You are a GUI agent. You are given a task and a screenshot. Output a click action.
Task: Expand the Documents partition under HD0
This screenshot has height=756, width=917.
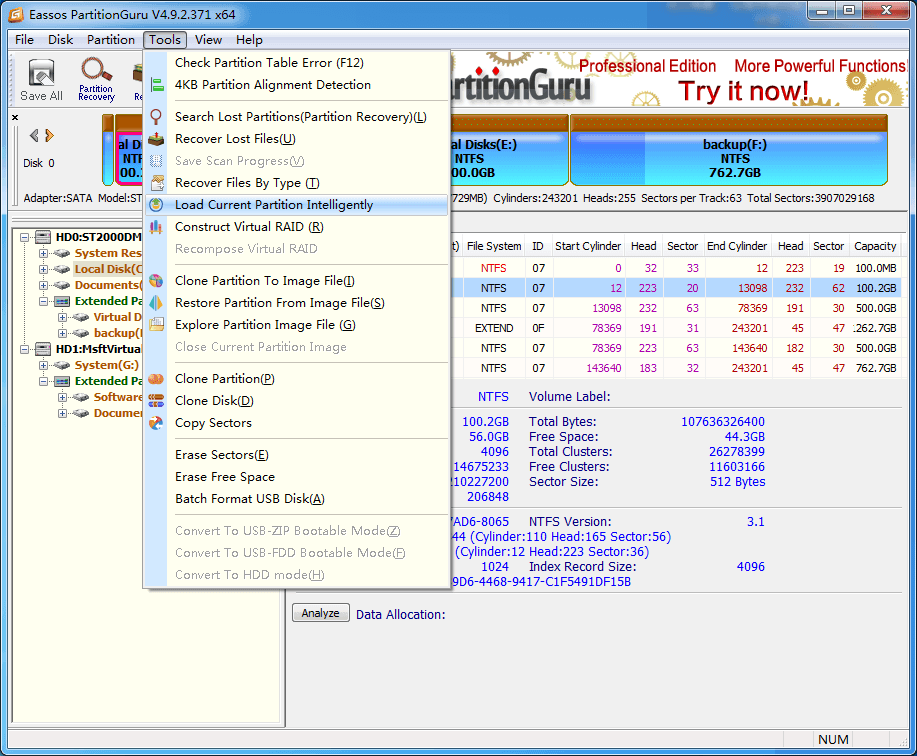43,285
